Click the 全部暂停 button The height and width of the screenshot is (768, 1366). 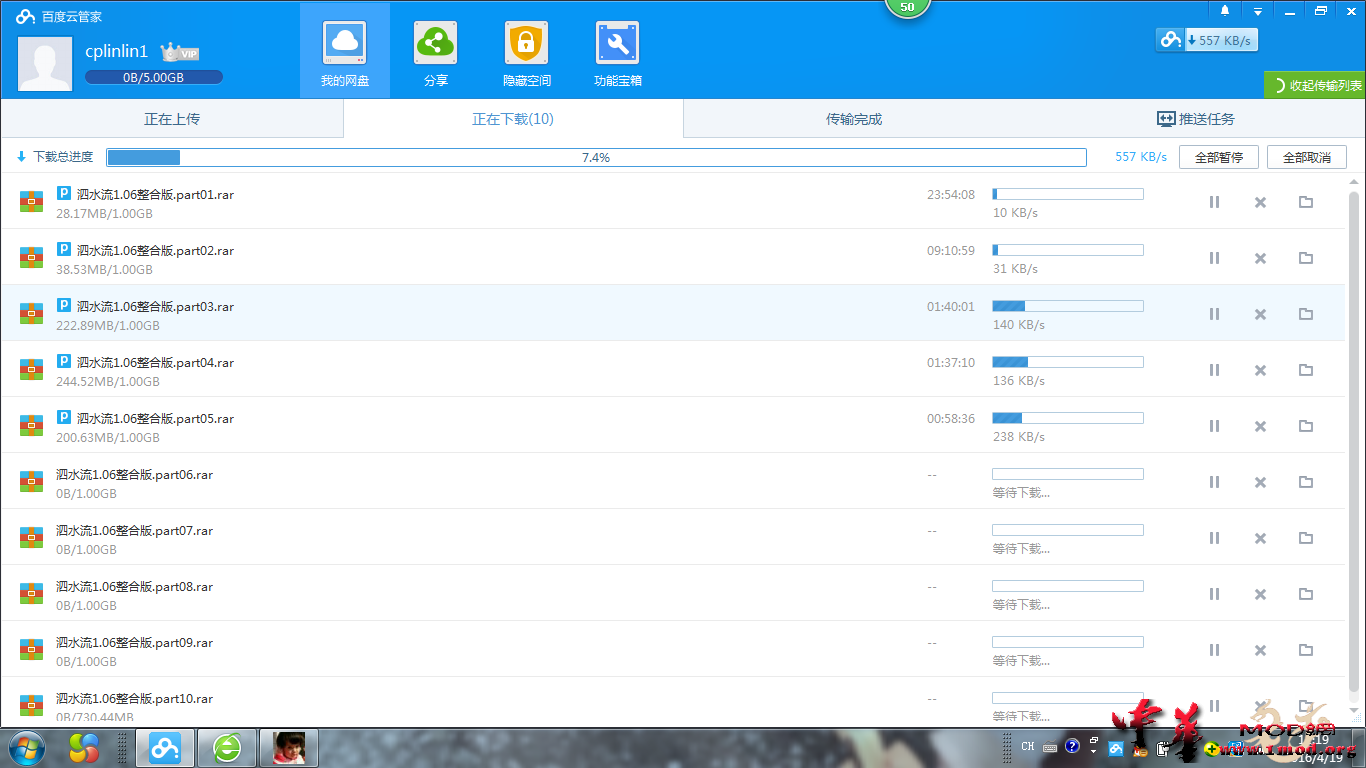coord(1218,157)
